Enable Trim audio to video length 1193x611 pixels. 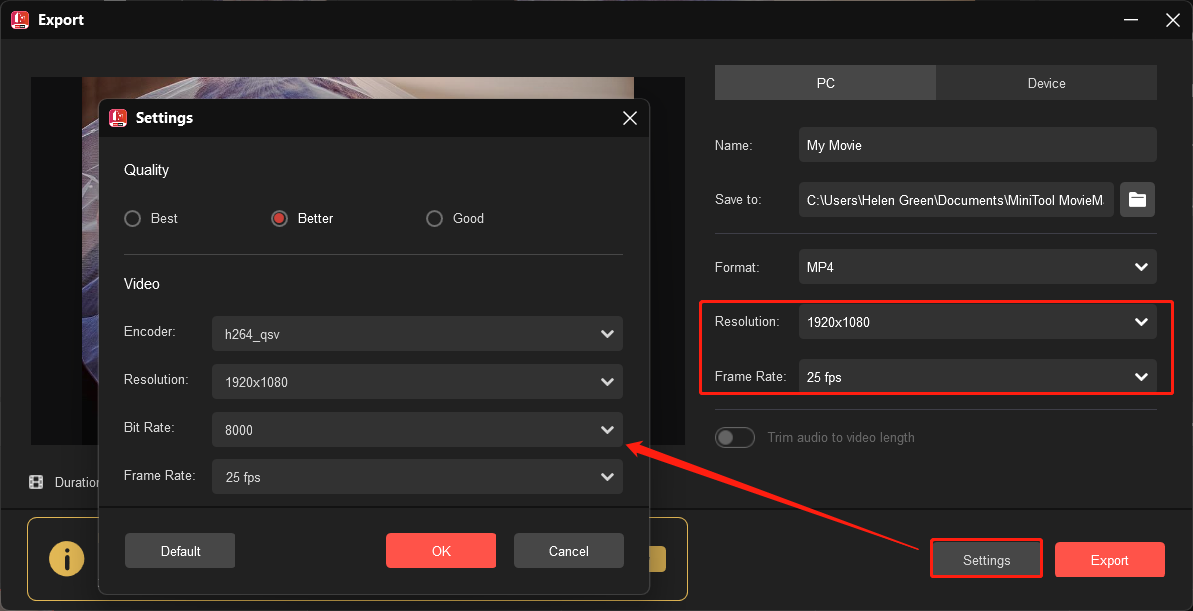[x=735, y=437]
